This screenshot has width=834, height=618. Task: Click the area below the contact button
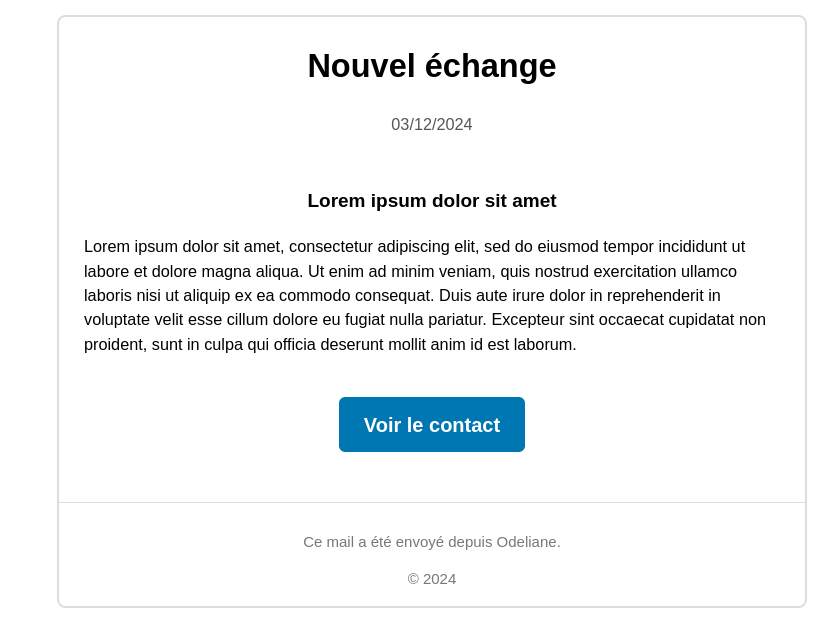point(432,478)
